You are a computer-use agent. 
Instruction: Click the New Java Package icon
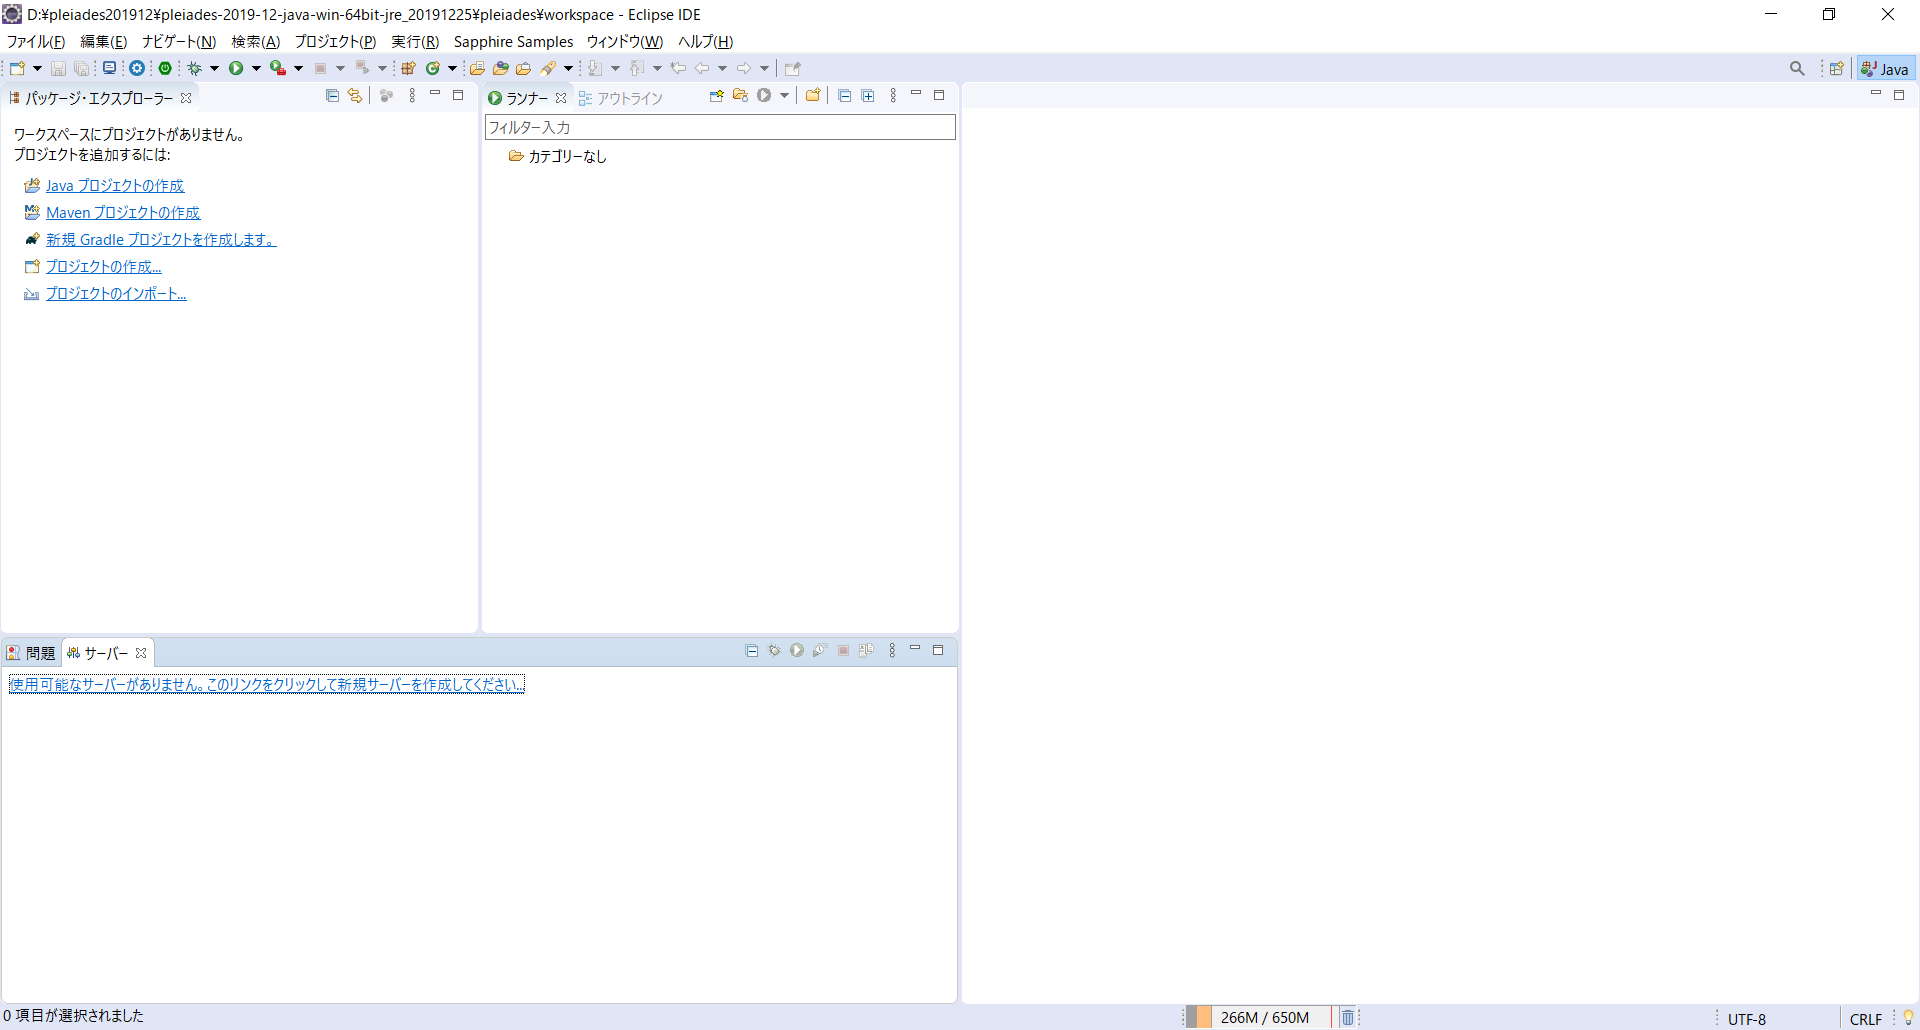click(x=408, y=68)
